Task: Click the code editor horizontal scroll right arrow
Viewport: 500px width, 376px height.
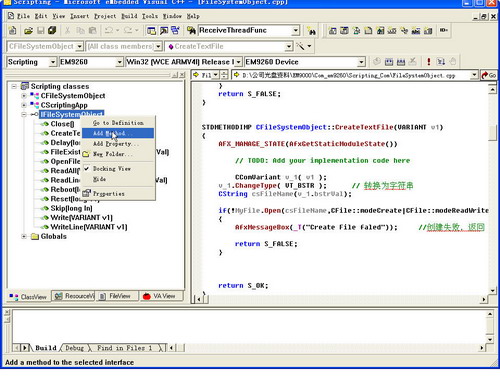Action: 483,299
